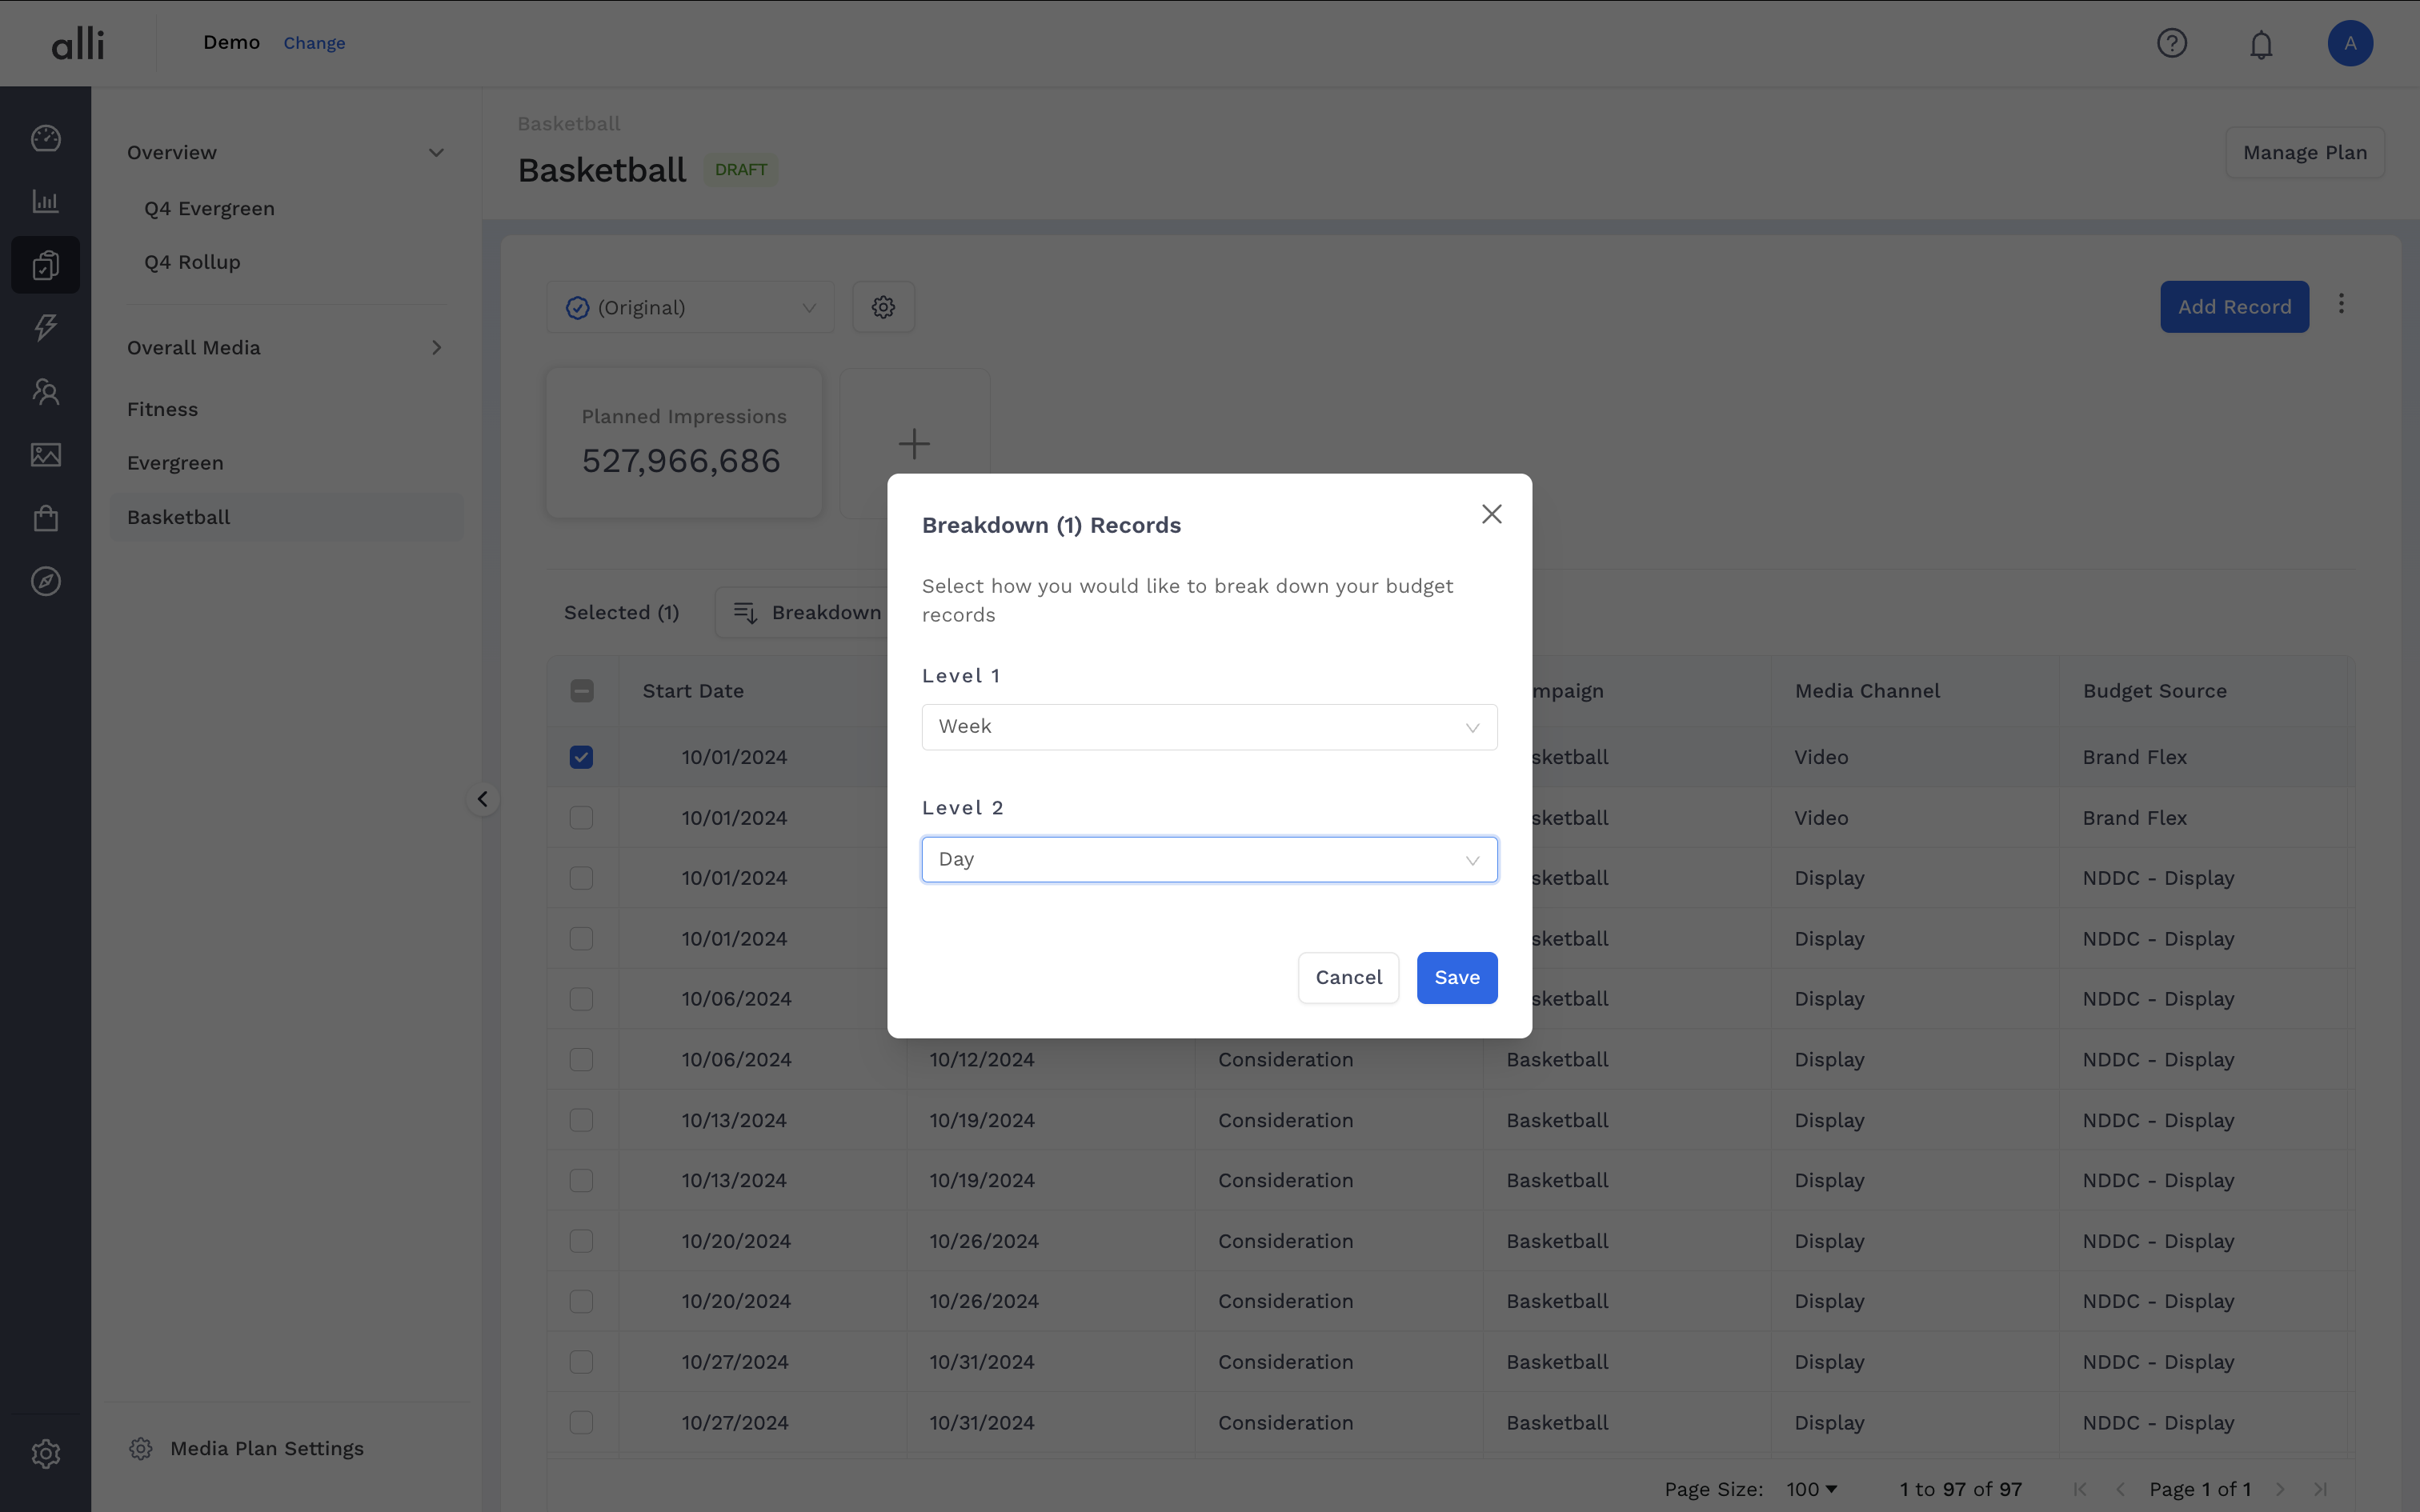
Task: Click the Change link beside Demo
Action: pyautogui.click(x=314, y=43)
